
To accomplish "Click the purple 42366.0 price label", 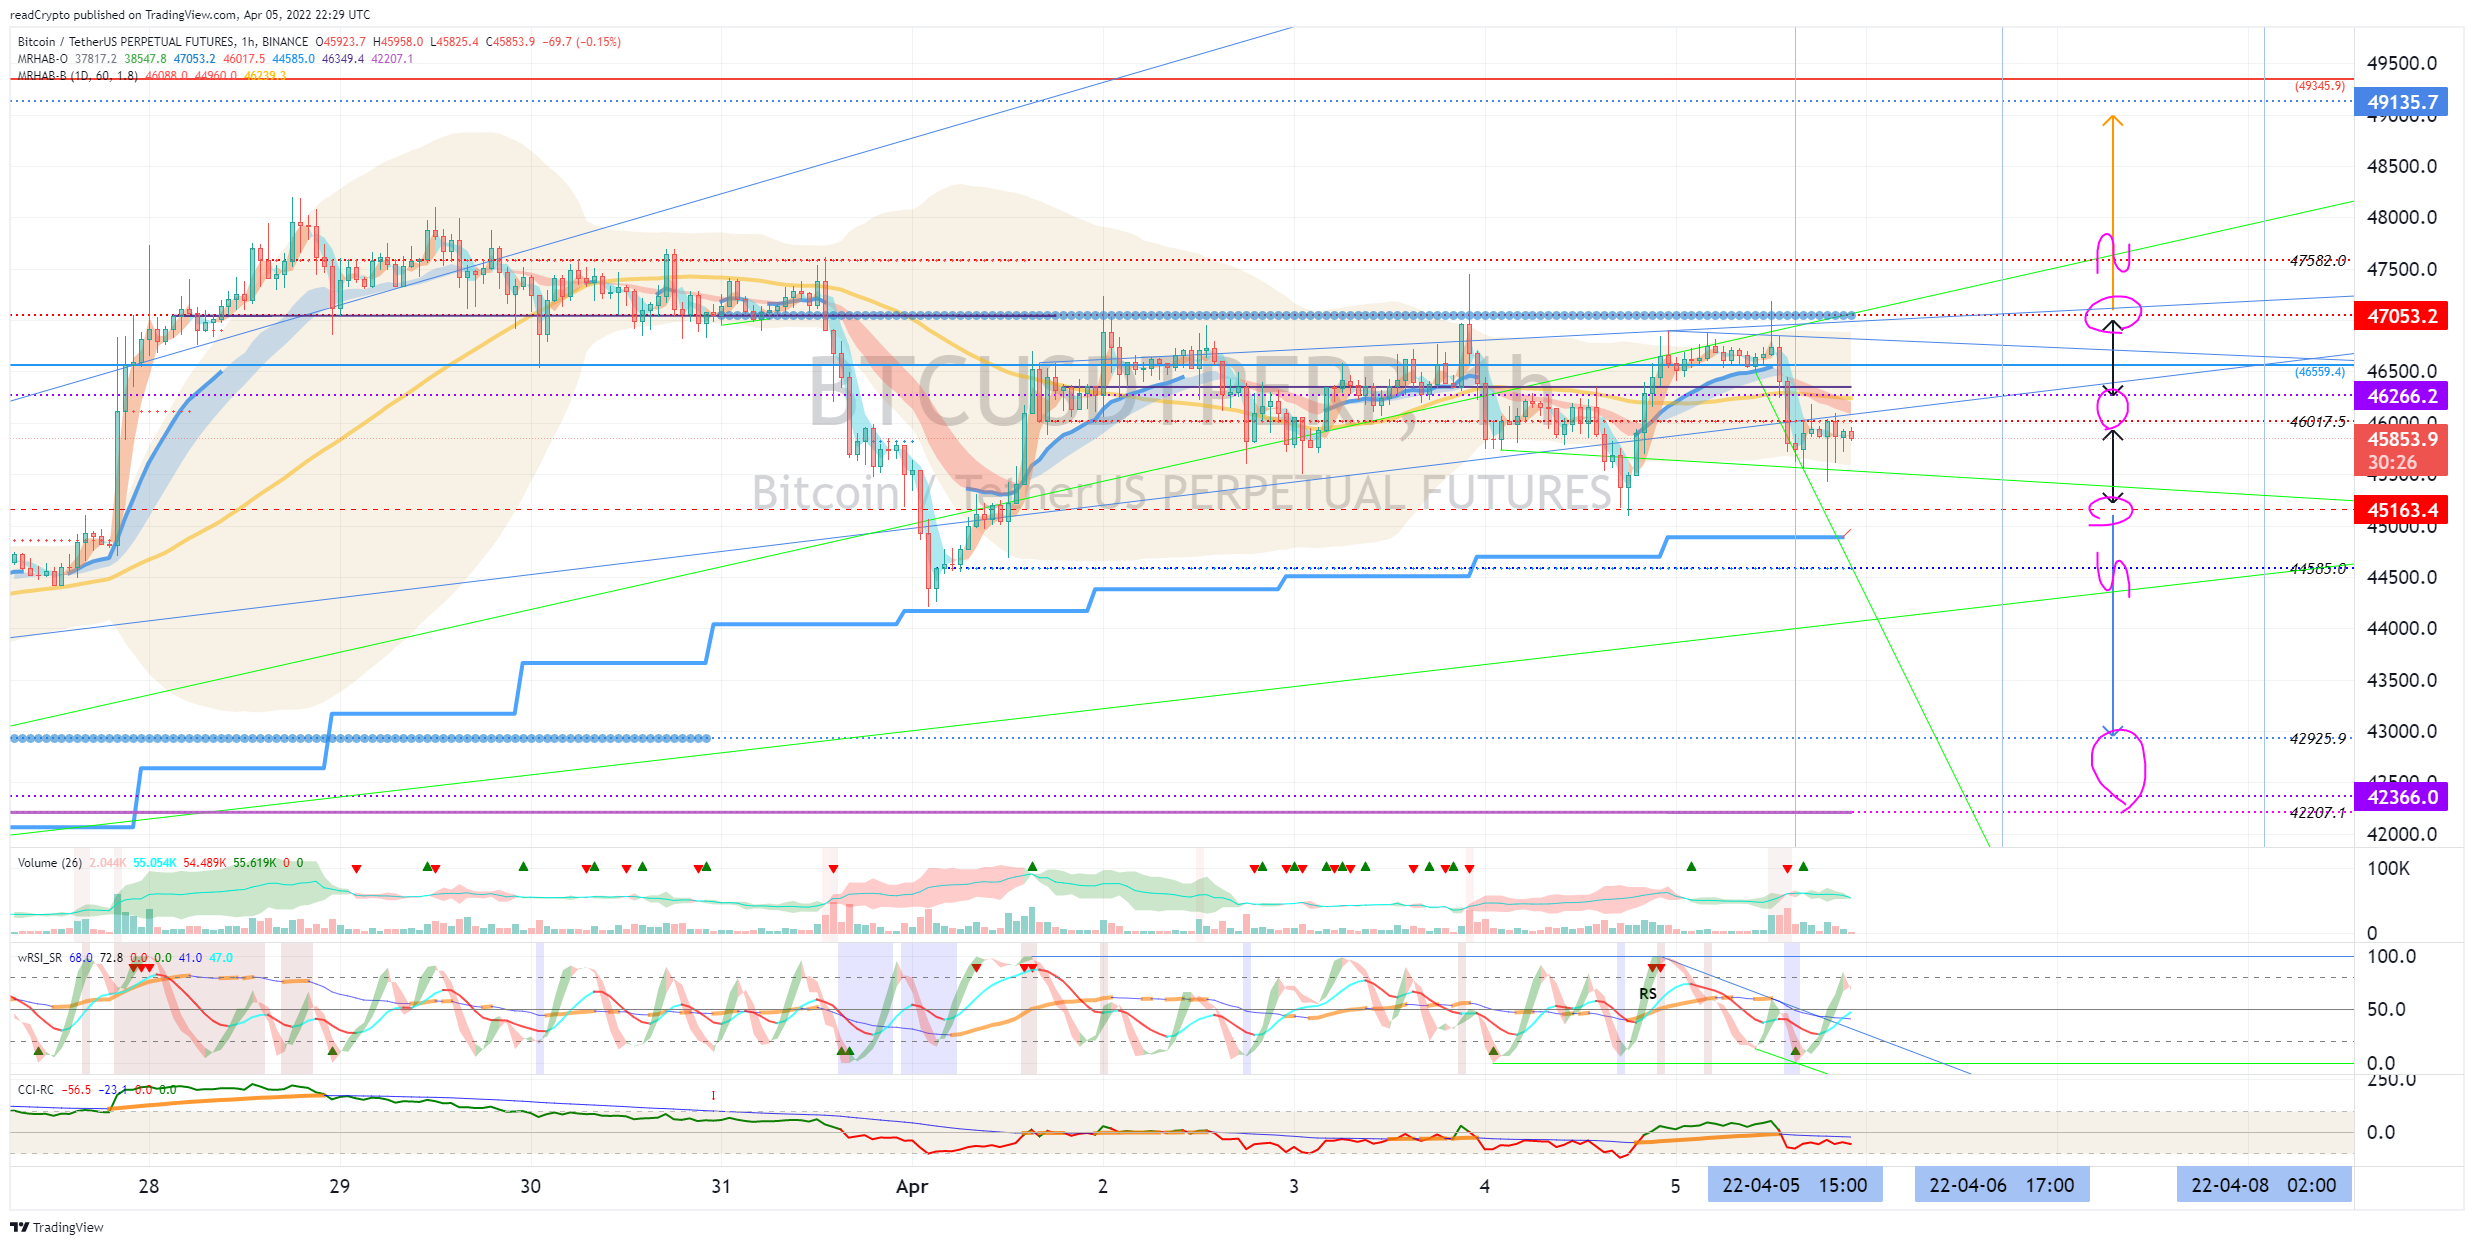I will coord(2401,797).
